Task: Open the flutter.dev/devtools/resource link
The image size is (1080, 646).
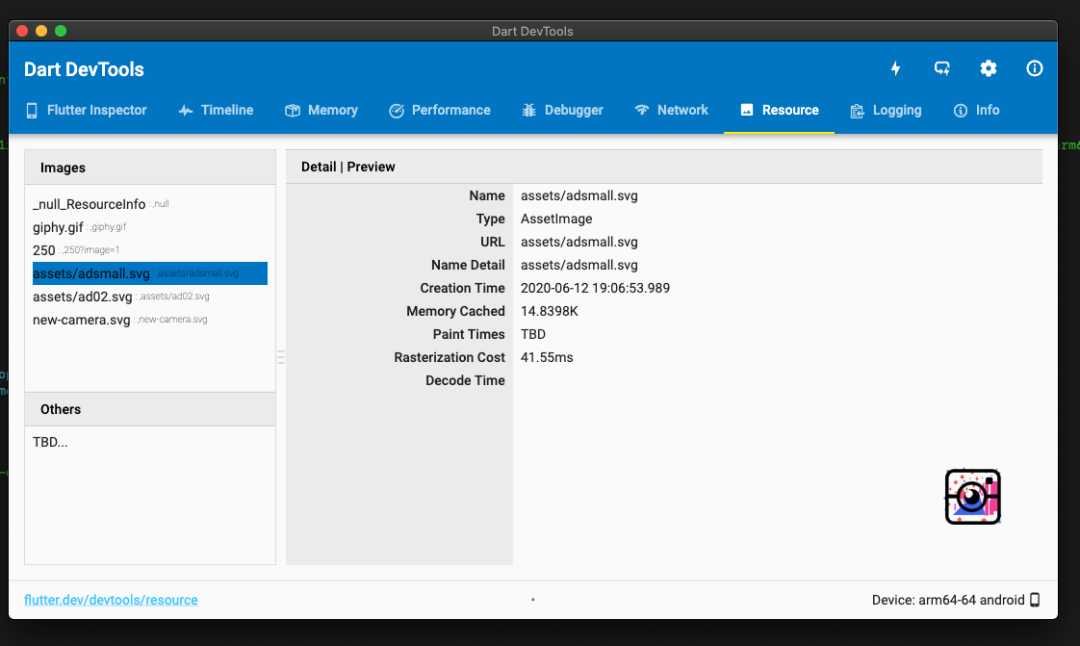Action: [x=111, y=600]
